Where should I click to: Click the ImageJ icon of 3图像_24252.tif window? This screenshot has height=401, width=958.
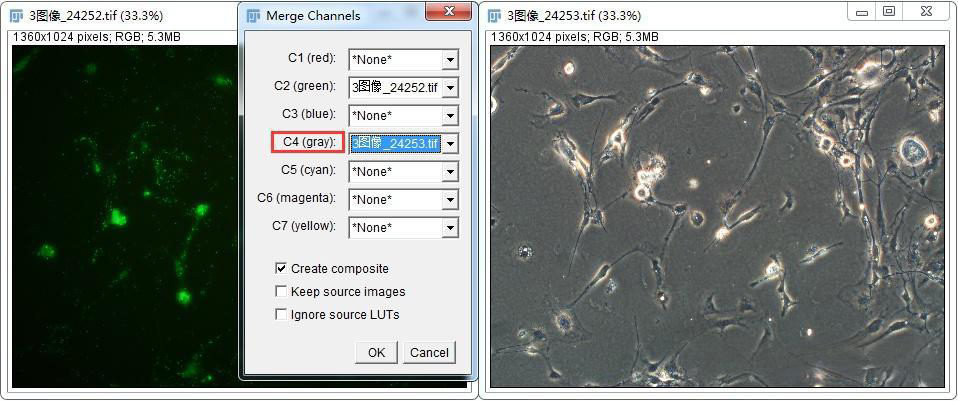(16, 15)
